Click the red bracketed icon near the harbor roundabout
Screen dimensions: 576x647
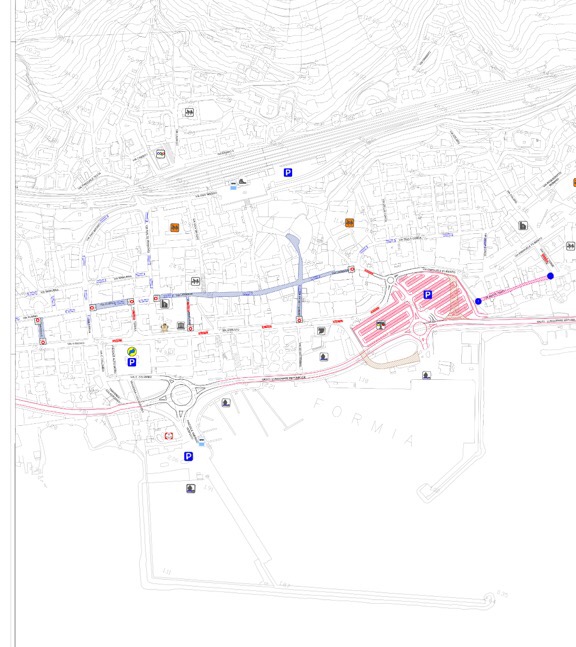(169, 436)
